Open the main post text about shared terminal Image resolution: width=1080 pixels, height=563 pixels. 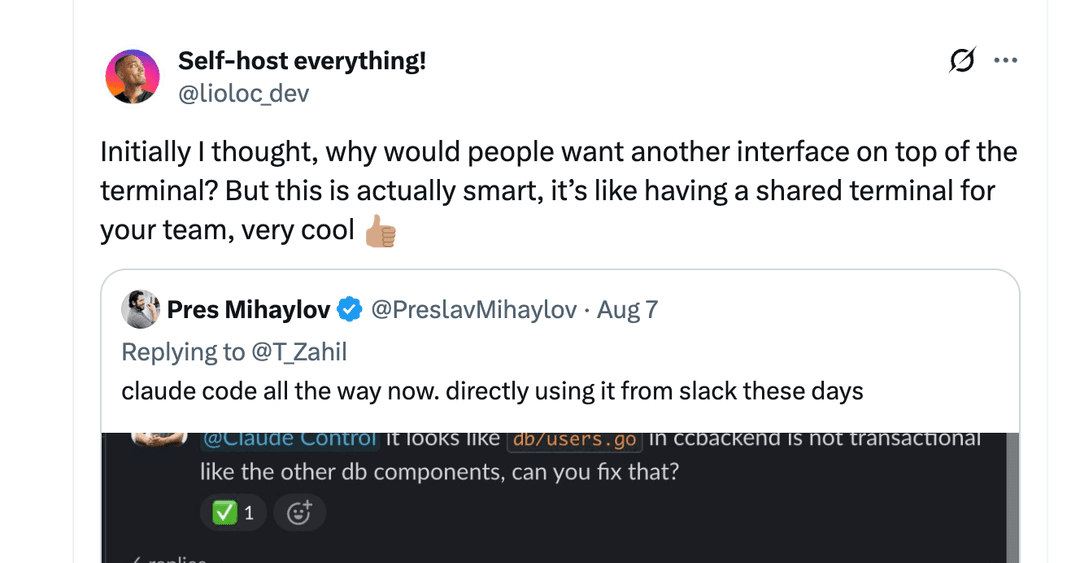558,191
